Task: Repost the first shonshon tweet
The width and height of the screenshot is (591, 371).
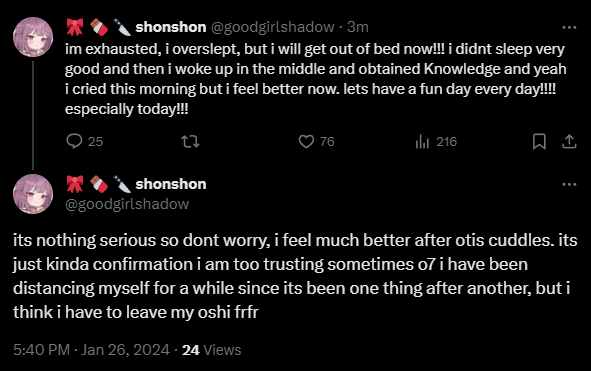Action: pyautogui.click(x=190, y=142)
